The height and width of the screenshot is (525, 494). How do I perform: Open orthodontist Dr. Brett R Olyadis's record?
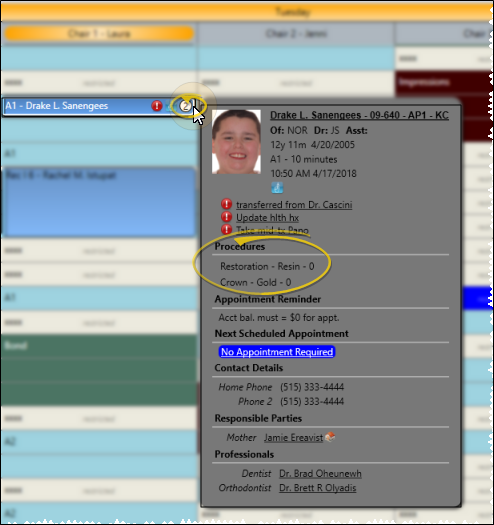point(317,488)
